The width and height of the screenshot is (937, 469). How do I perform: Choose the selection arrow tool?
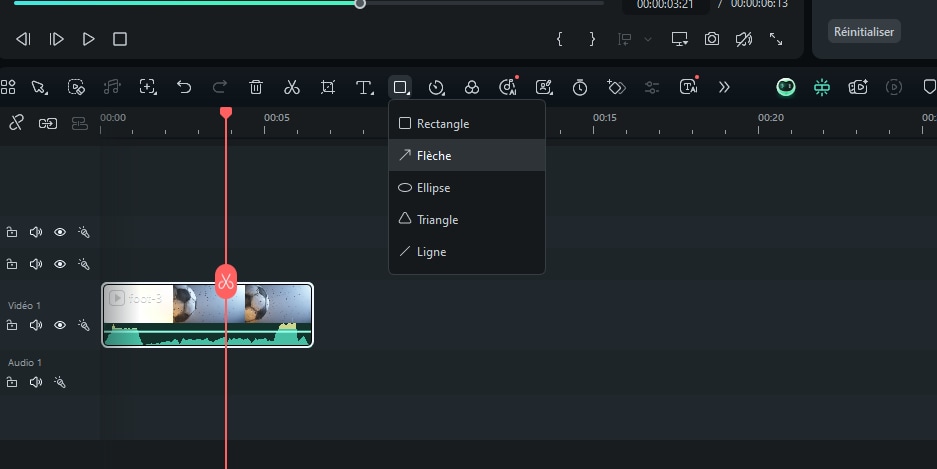point(39,87)
